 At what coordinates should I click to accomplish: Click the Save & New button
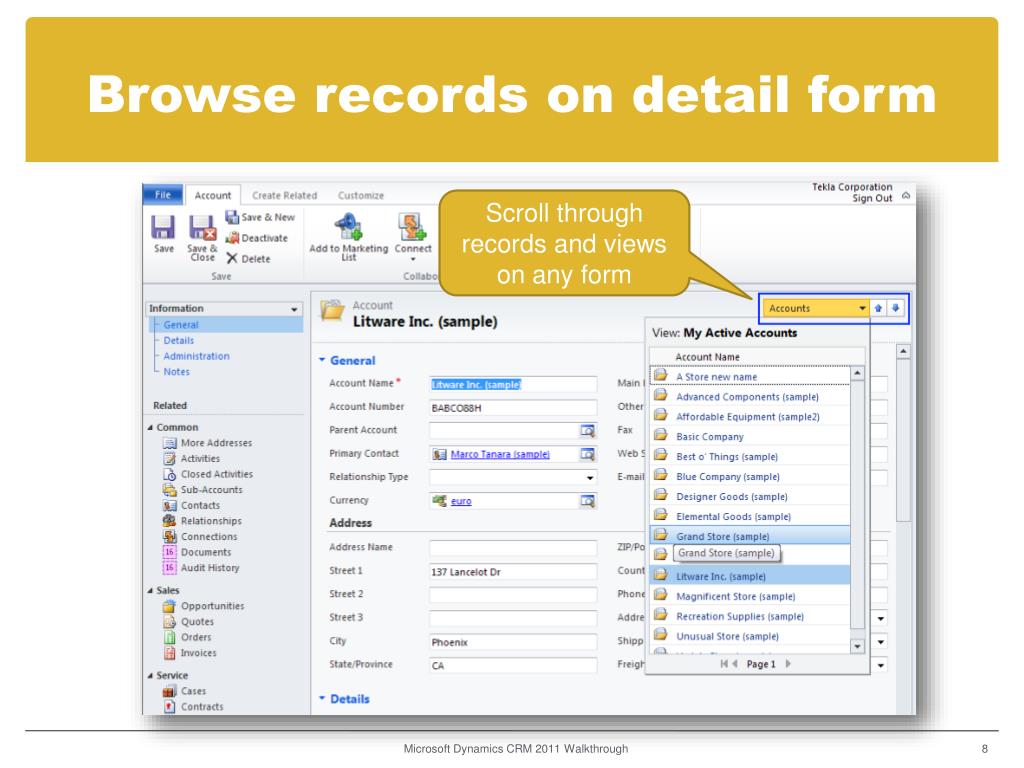pyautogui.click(x=260, y=217)
